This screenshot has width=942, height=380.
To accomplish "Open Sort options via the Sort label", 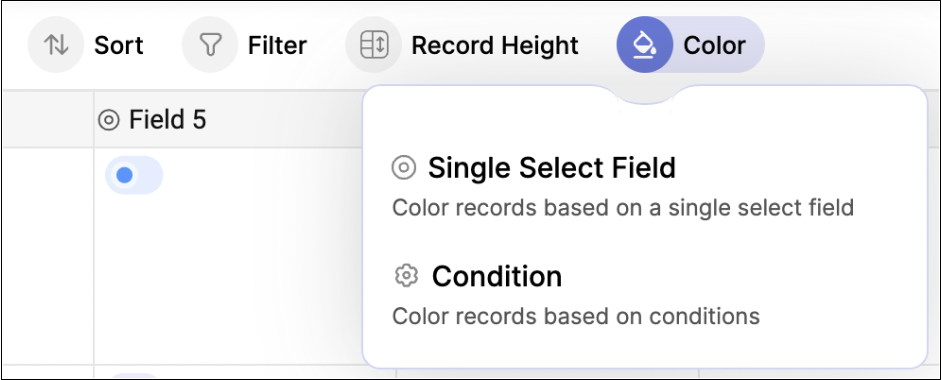I will click(x=118, y=46).
